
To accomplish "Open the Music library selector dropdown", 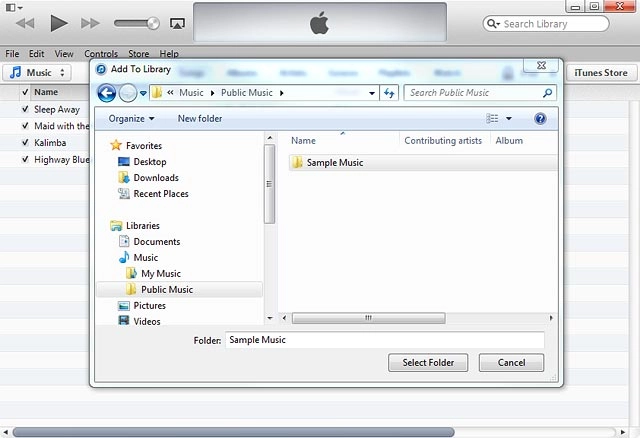I will click(37, 73).
